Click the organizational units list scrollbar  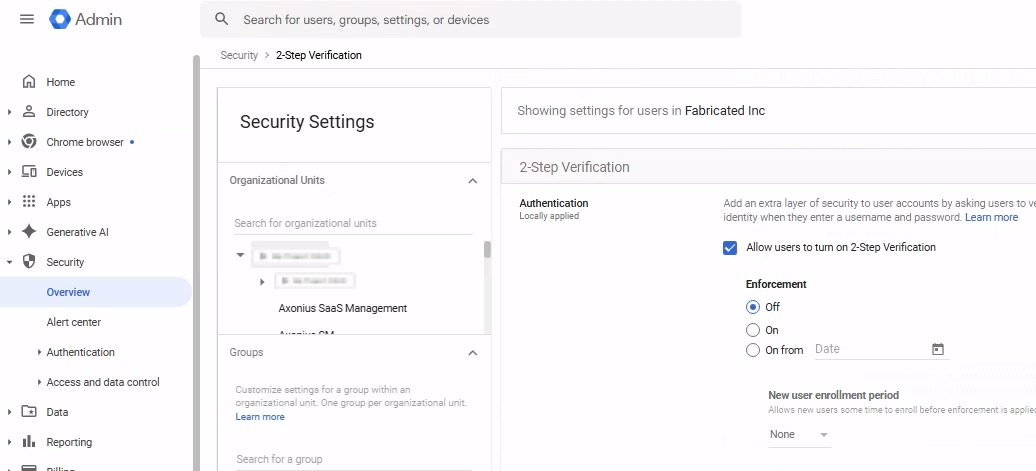[488, 249]
